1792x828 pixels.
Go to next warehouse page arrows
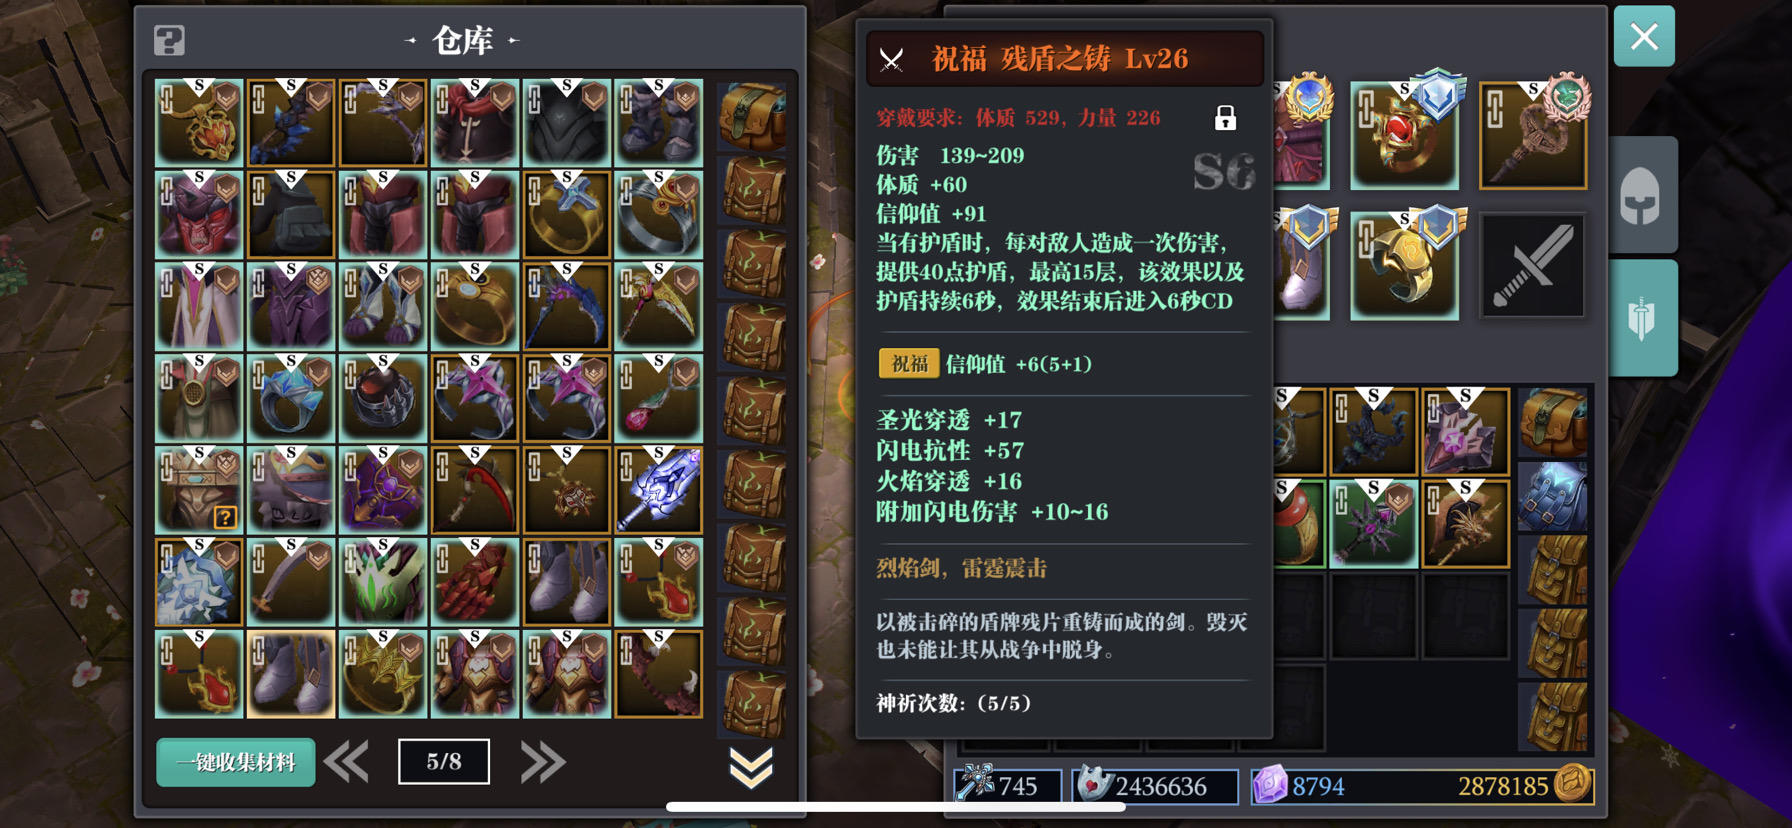543,763
